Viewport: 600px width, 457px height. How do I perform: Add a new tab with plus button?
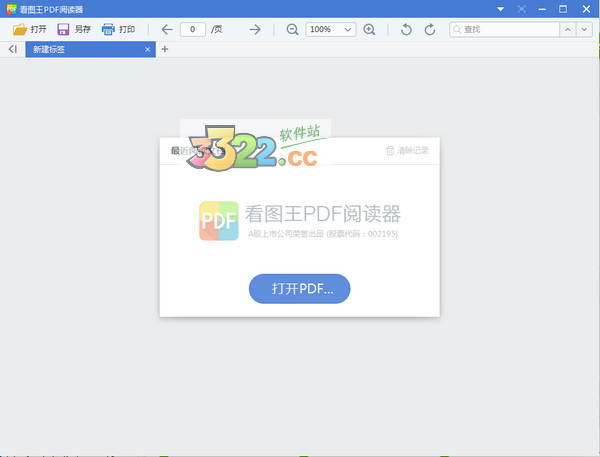(x=165, y=49)
